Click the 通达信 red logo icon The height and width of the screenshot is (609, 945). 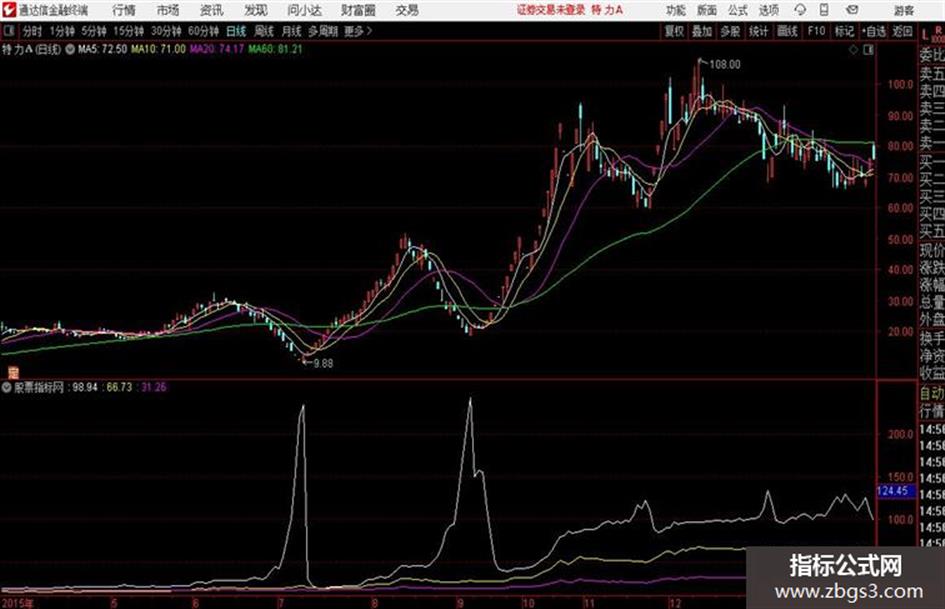[9, 10]
